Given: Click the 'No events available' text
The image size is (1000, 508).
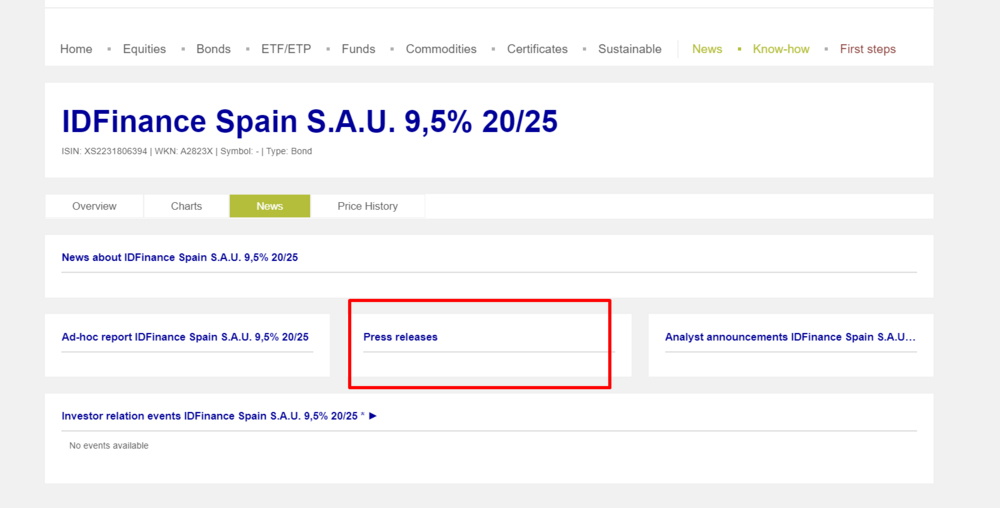Looking at the screenshot, I should pyautogui.click(x=109, y=446).
